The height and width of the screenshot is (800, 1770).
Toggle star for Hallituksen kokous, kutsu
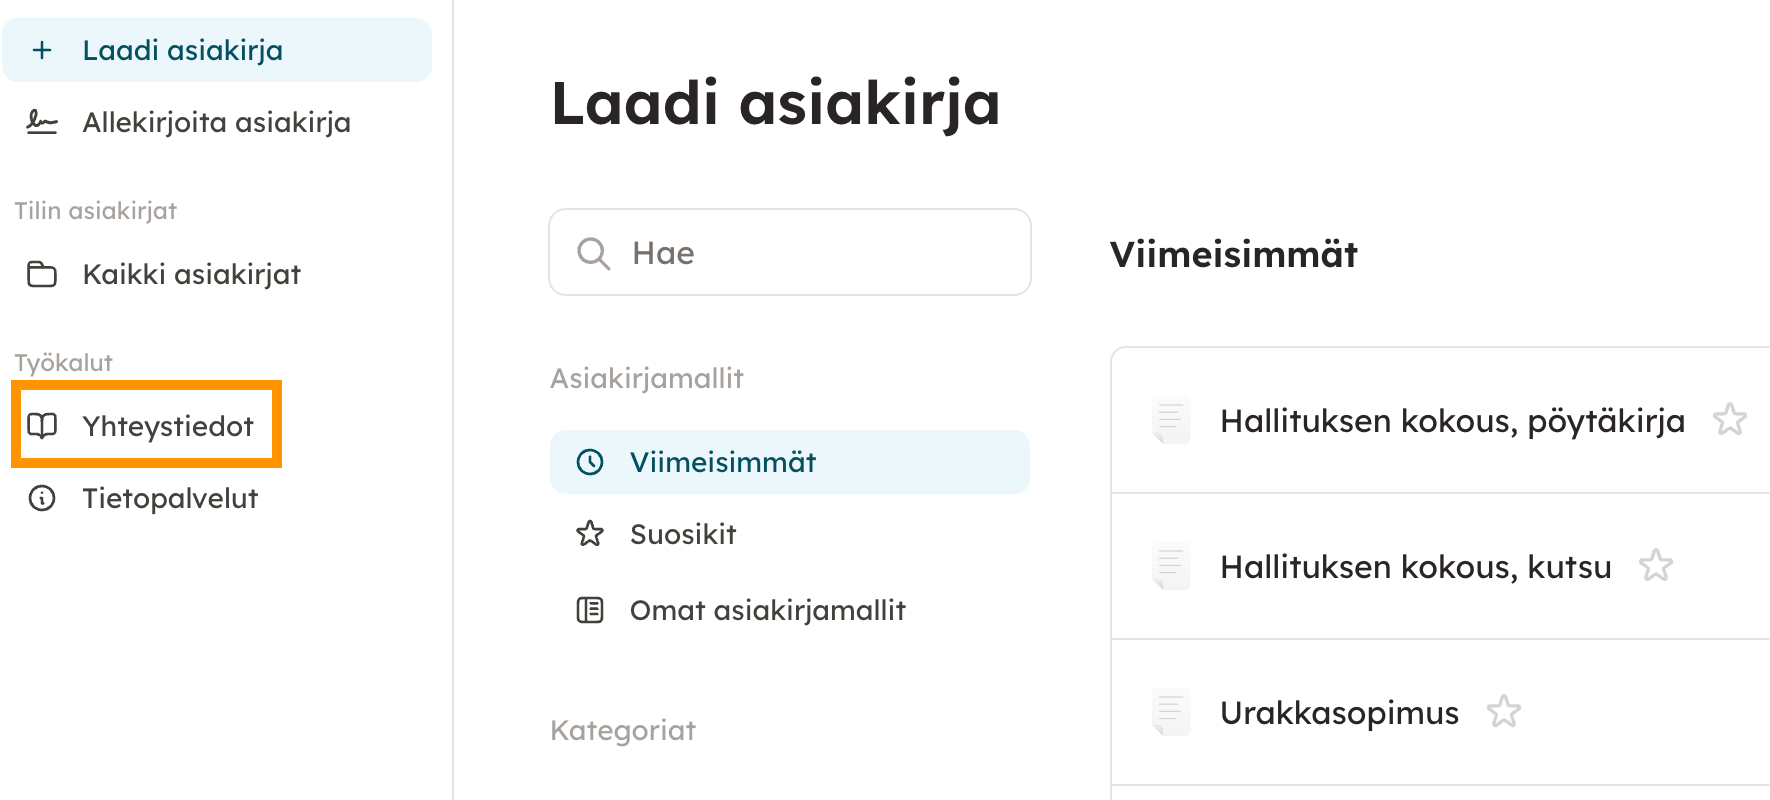click(1655, 566)
